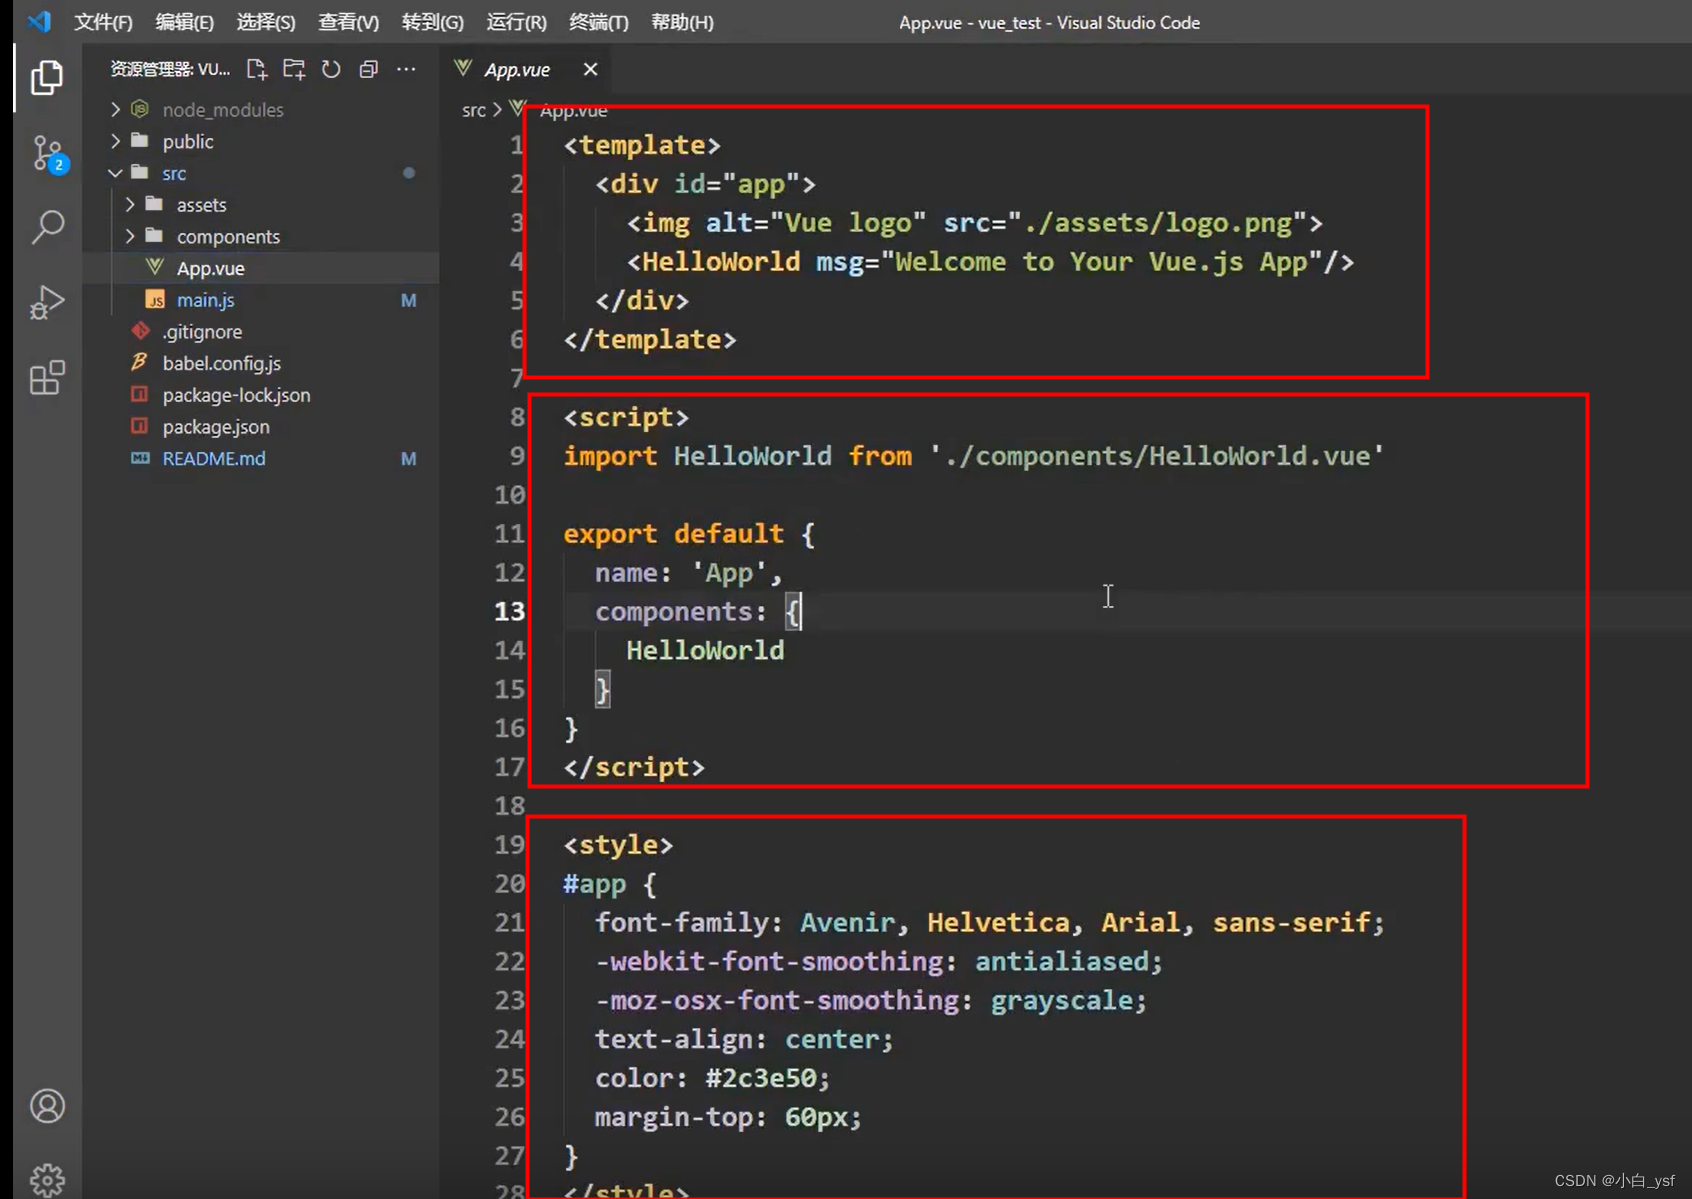The width and height of the screenshot is (1692, 1199).
Task: Click the New File icon in explorer
Action: coord(257,69)
